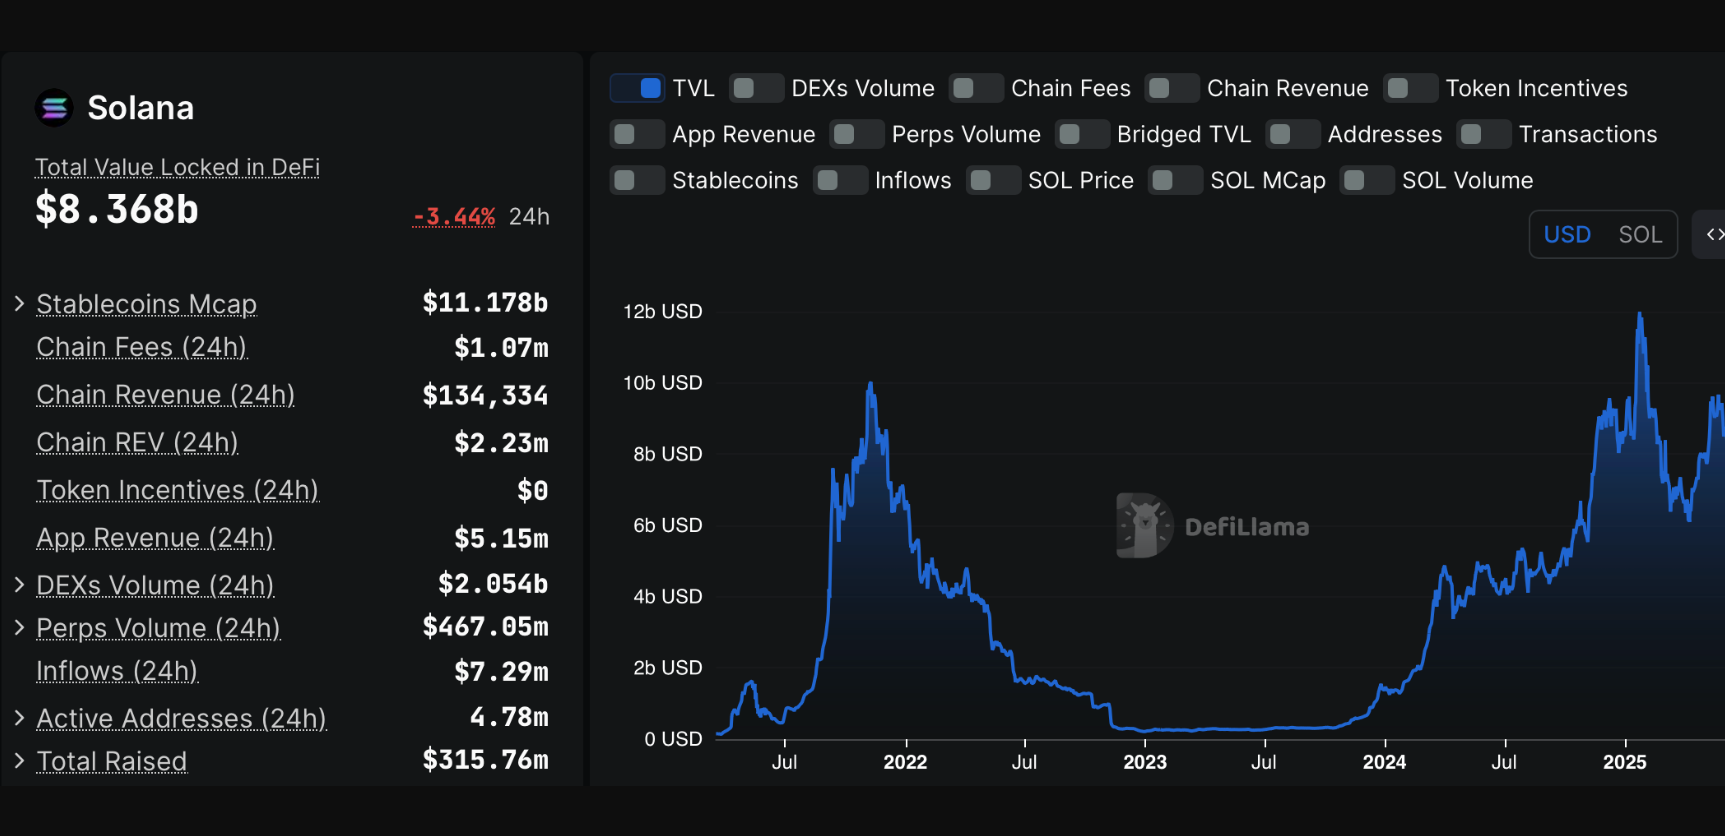Show Transactions on the chart

click(x=1484, y=134)
